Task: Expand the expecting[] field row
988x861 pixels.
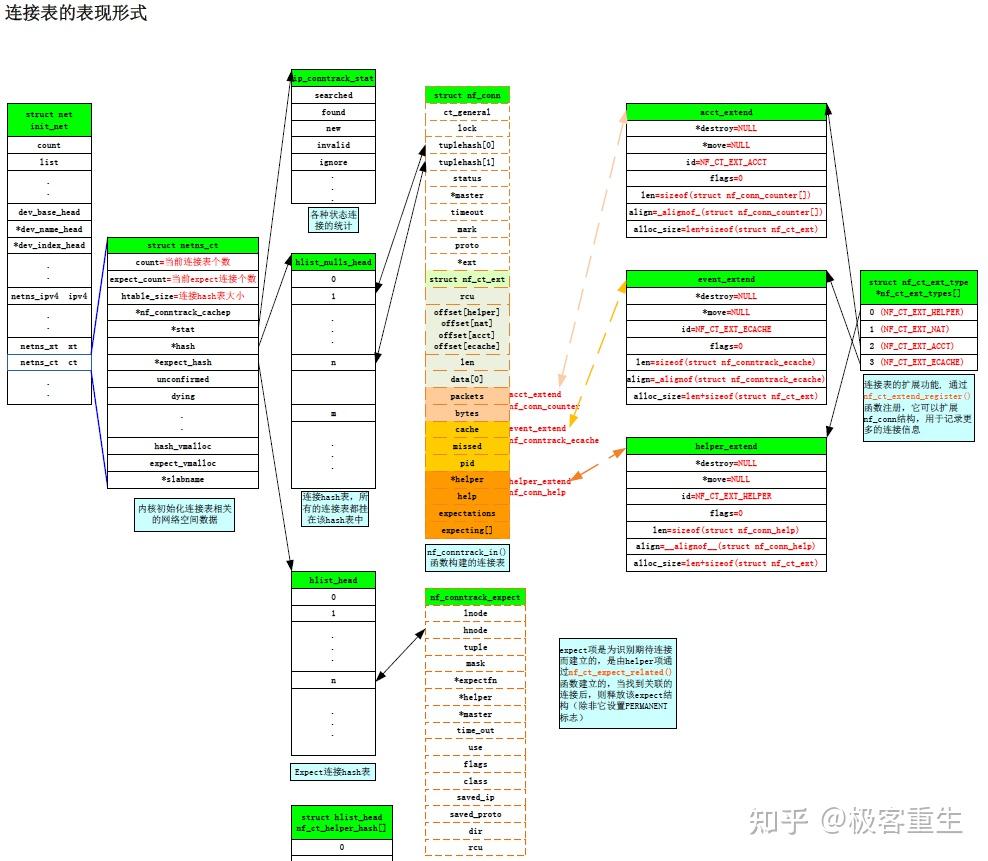Action: [x=466, y=530]
